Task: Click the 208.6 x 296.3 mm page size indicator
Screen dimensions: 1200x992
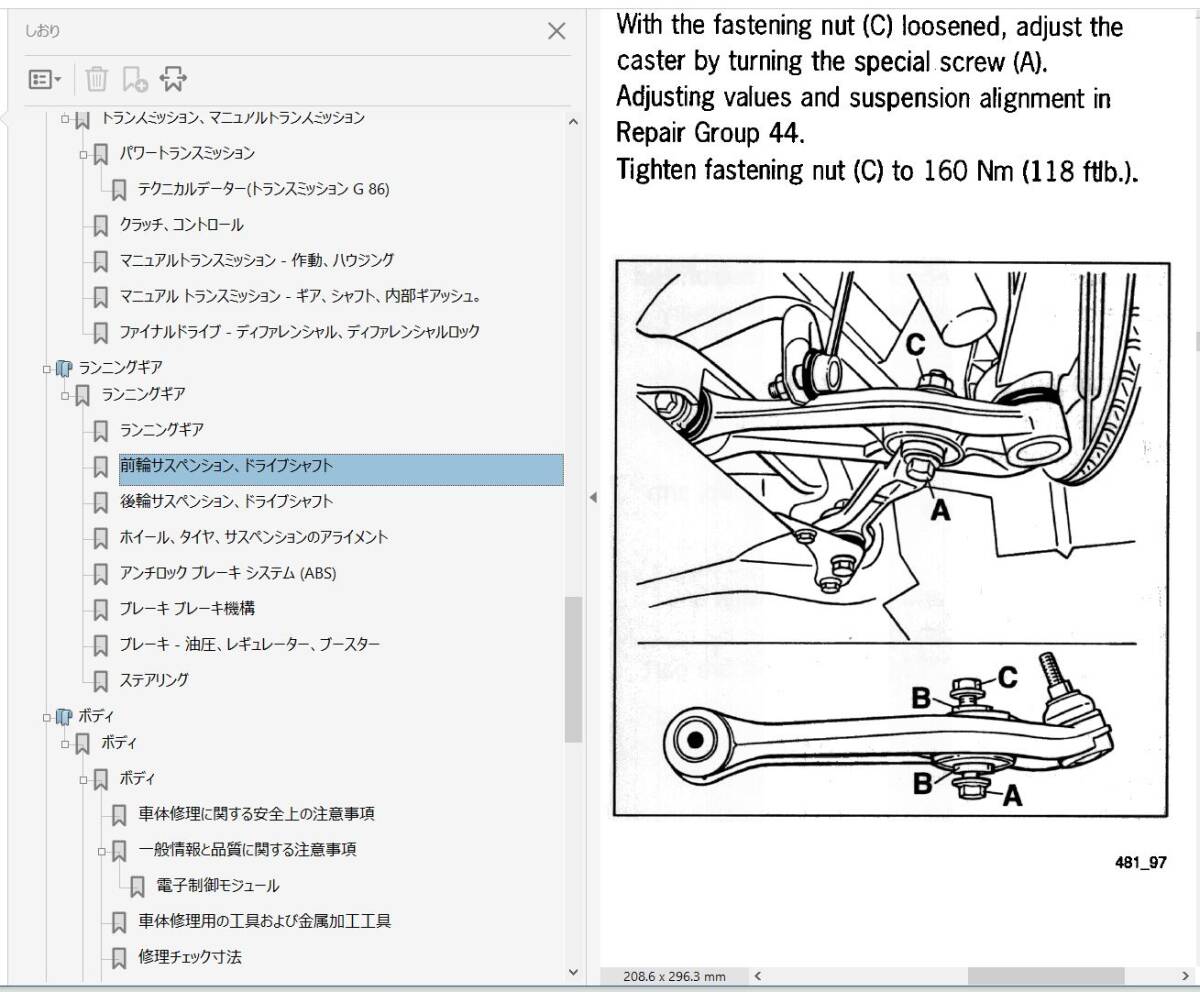Action: click(676, 976)
